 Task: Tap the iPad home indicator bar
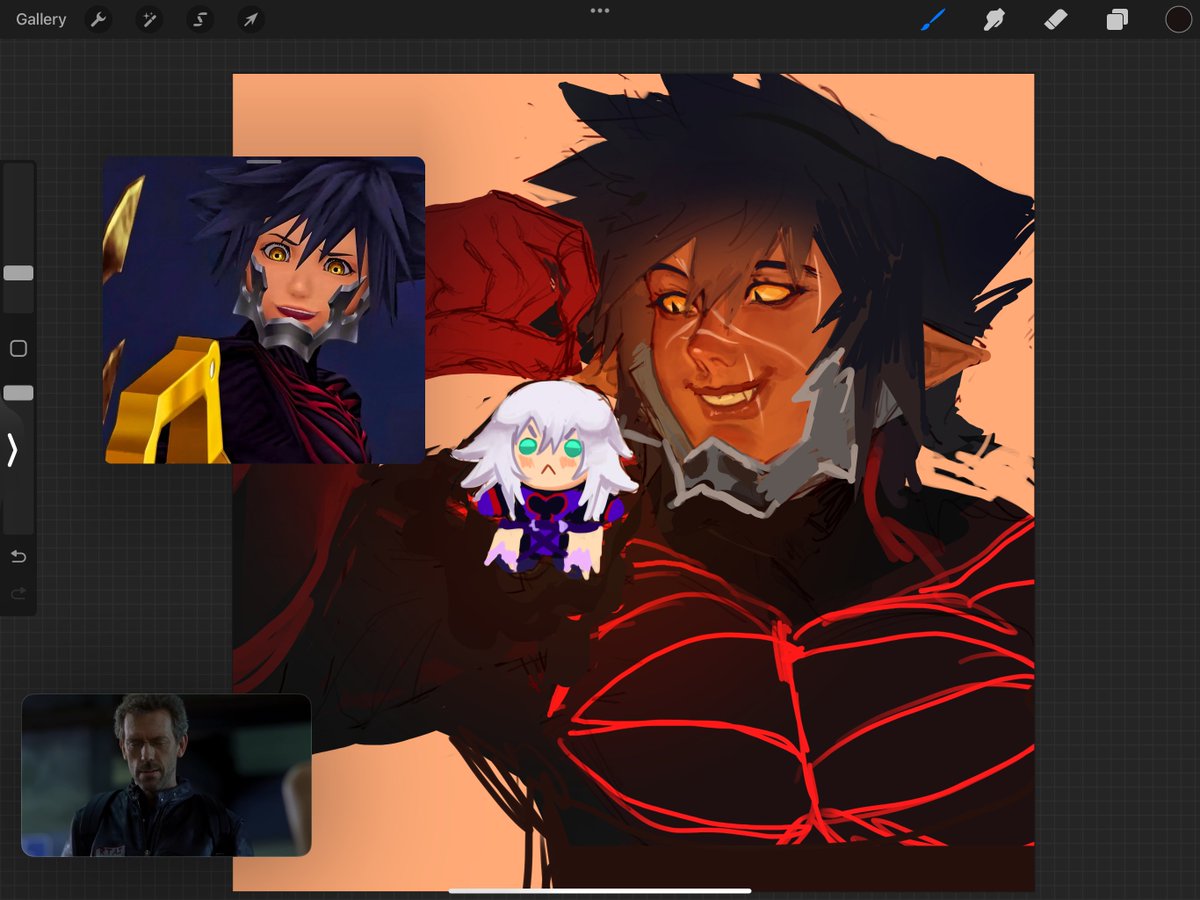point(600,890)
